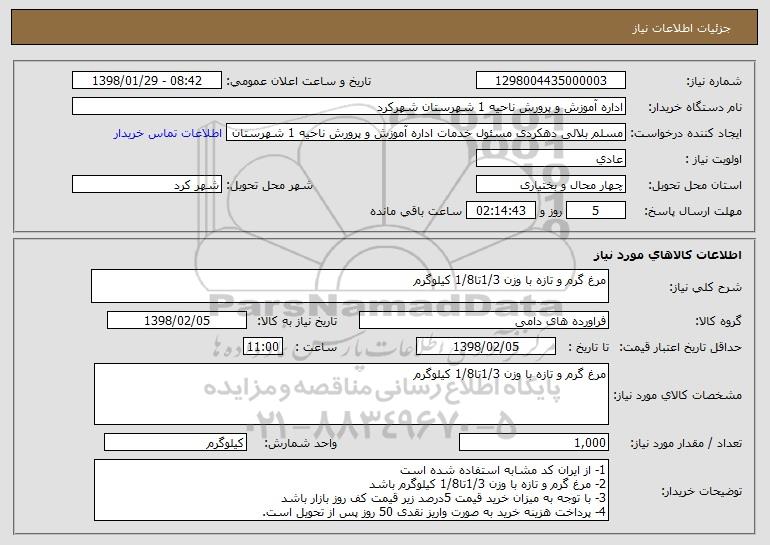This screenshot has width=770, height=545.
Task: Click the جزئیات اطلاعات نیاز header title
Action: coord(681,28)
